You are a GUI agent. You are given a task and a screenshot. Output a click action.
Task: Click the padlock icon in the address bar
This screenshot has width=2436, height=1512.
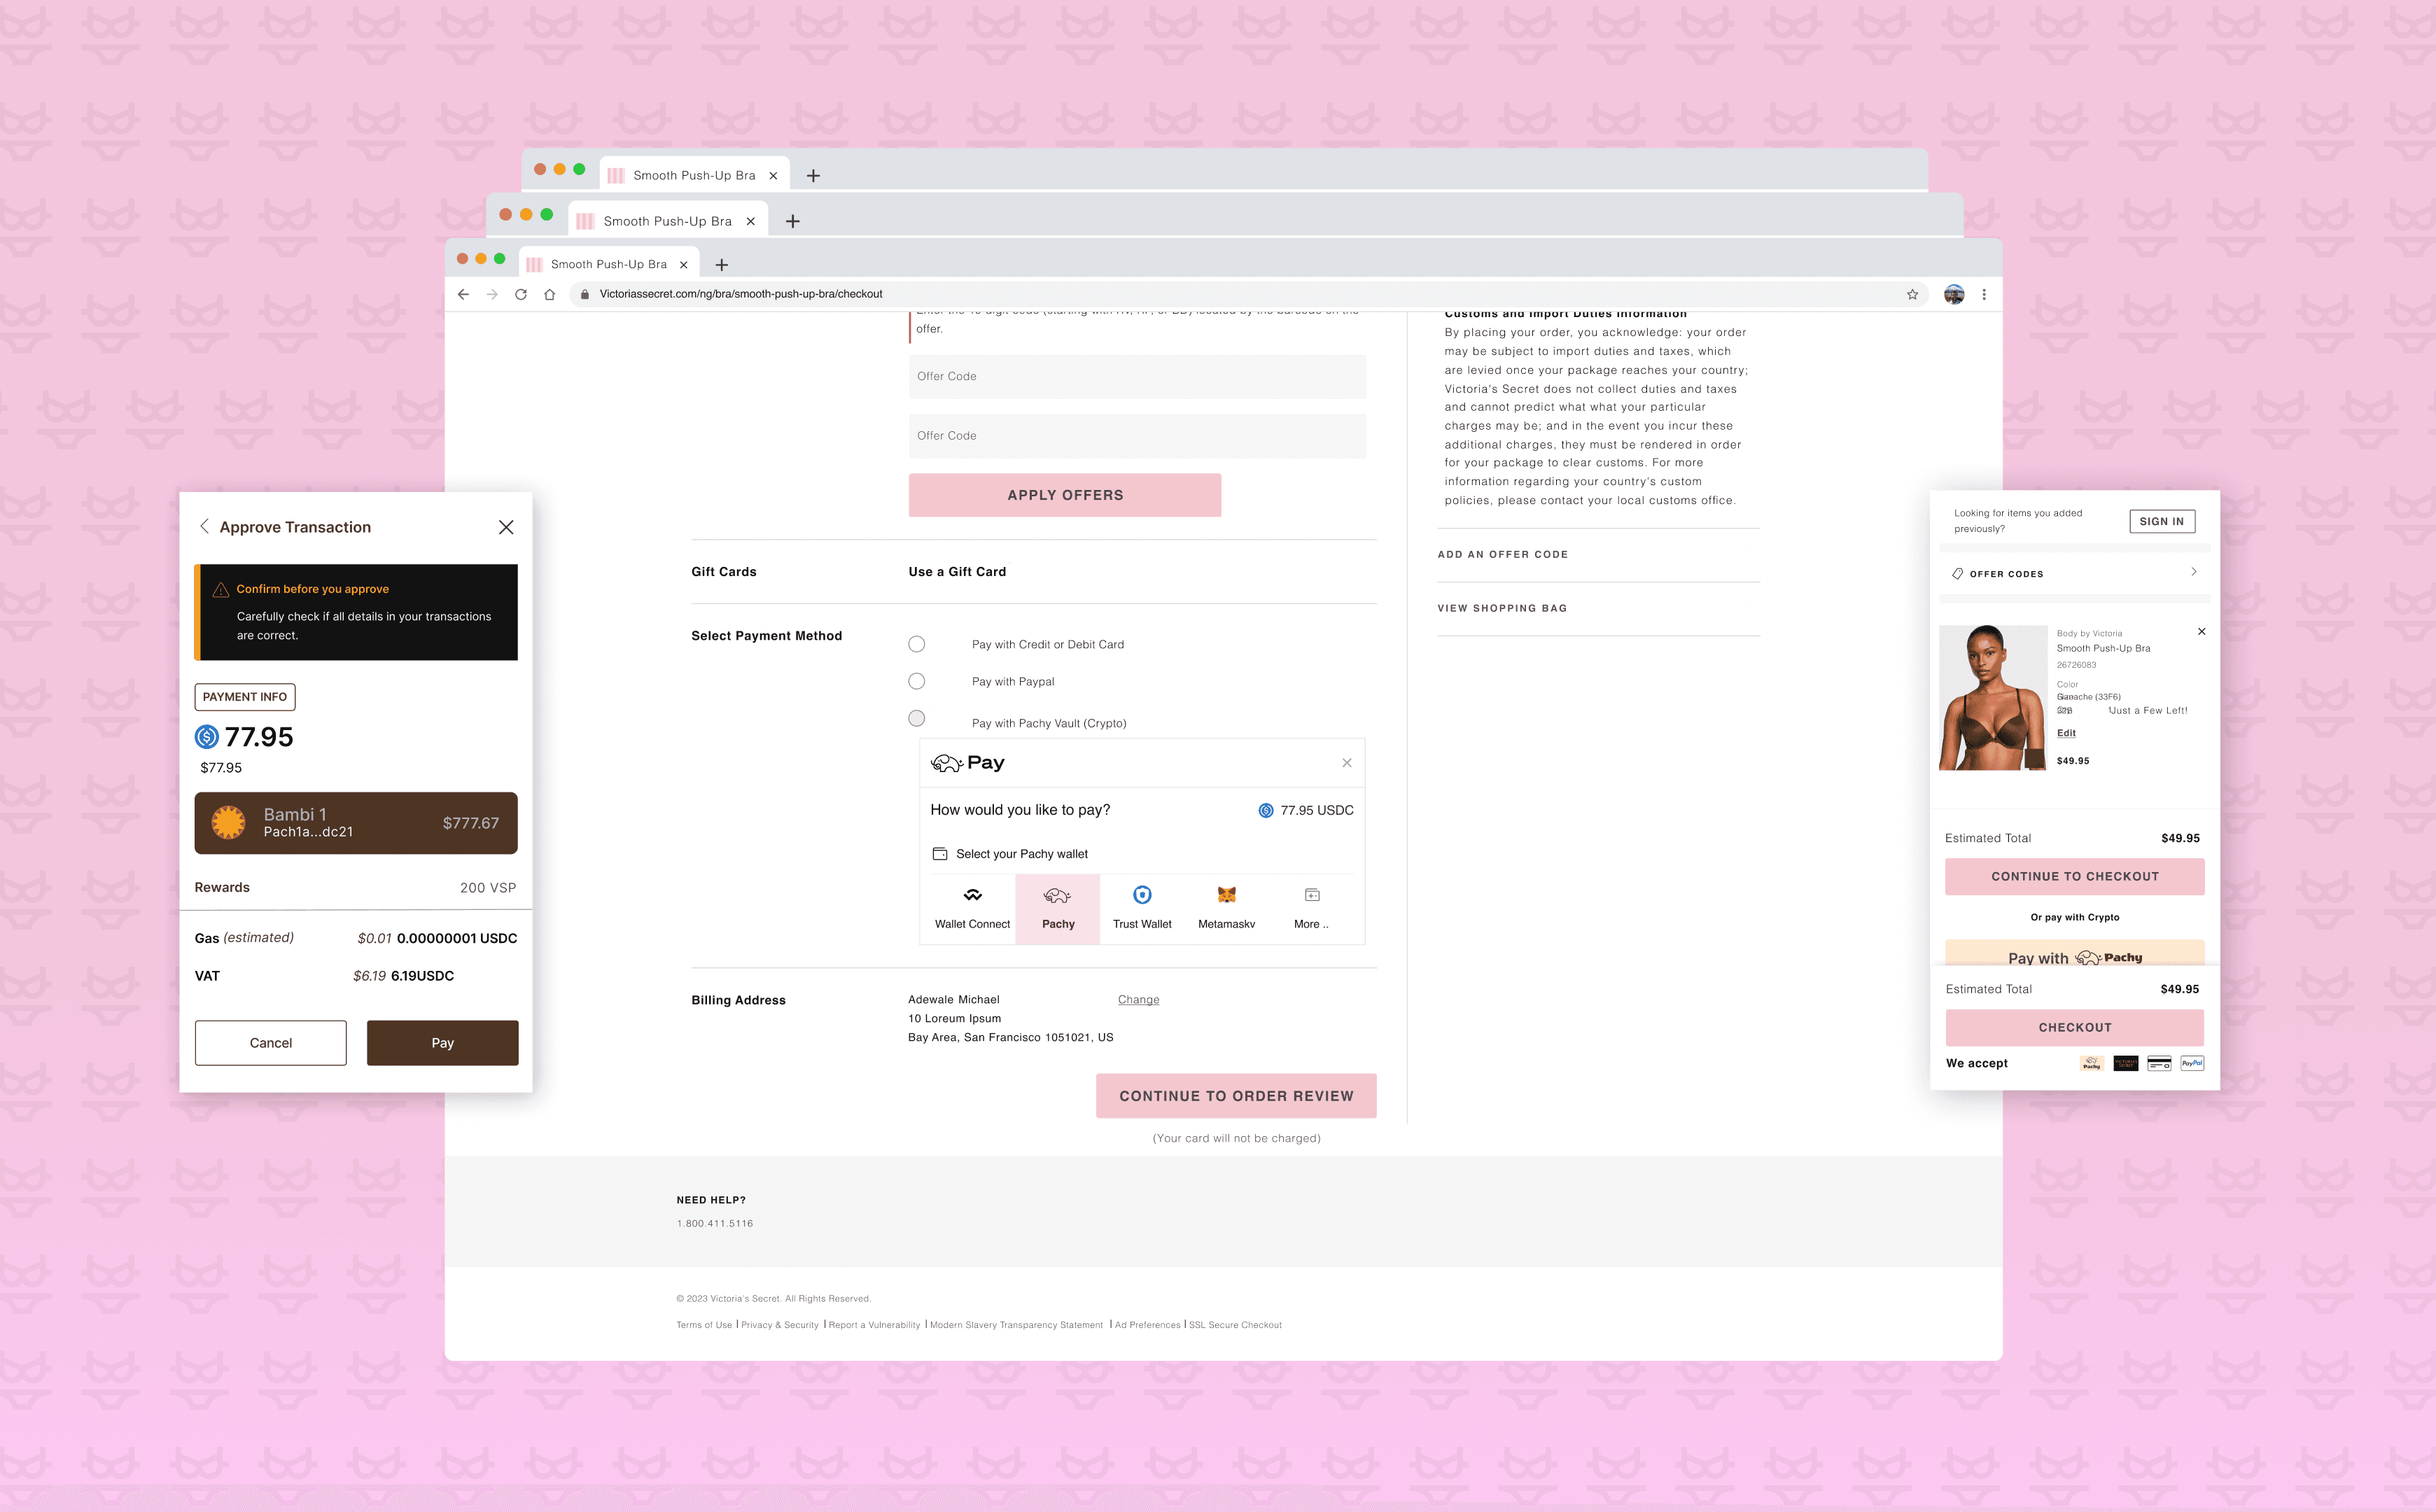point(585,294)
